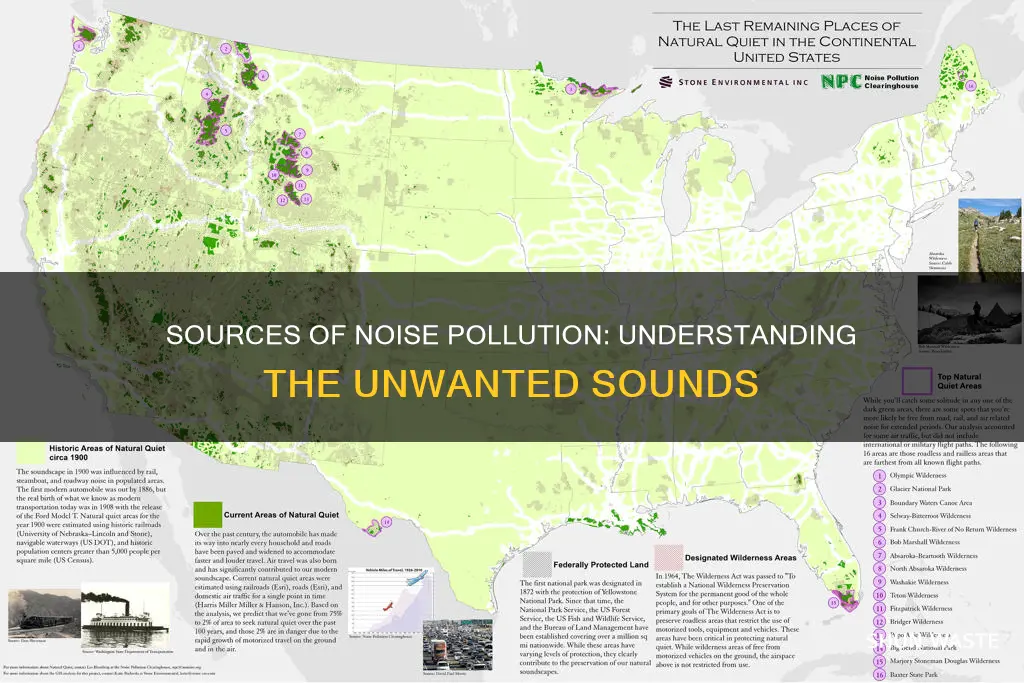Select the Designated Wilderness Areas pink swatch
The image size is (1024, 683).
669,557
